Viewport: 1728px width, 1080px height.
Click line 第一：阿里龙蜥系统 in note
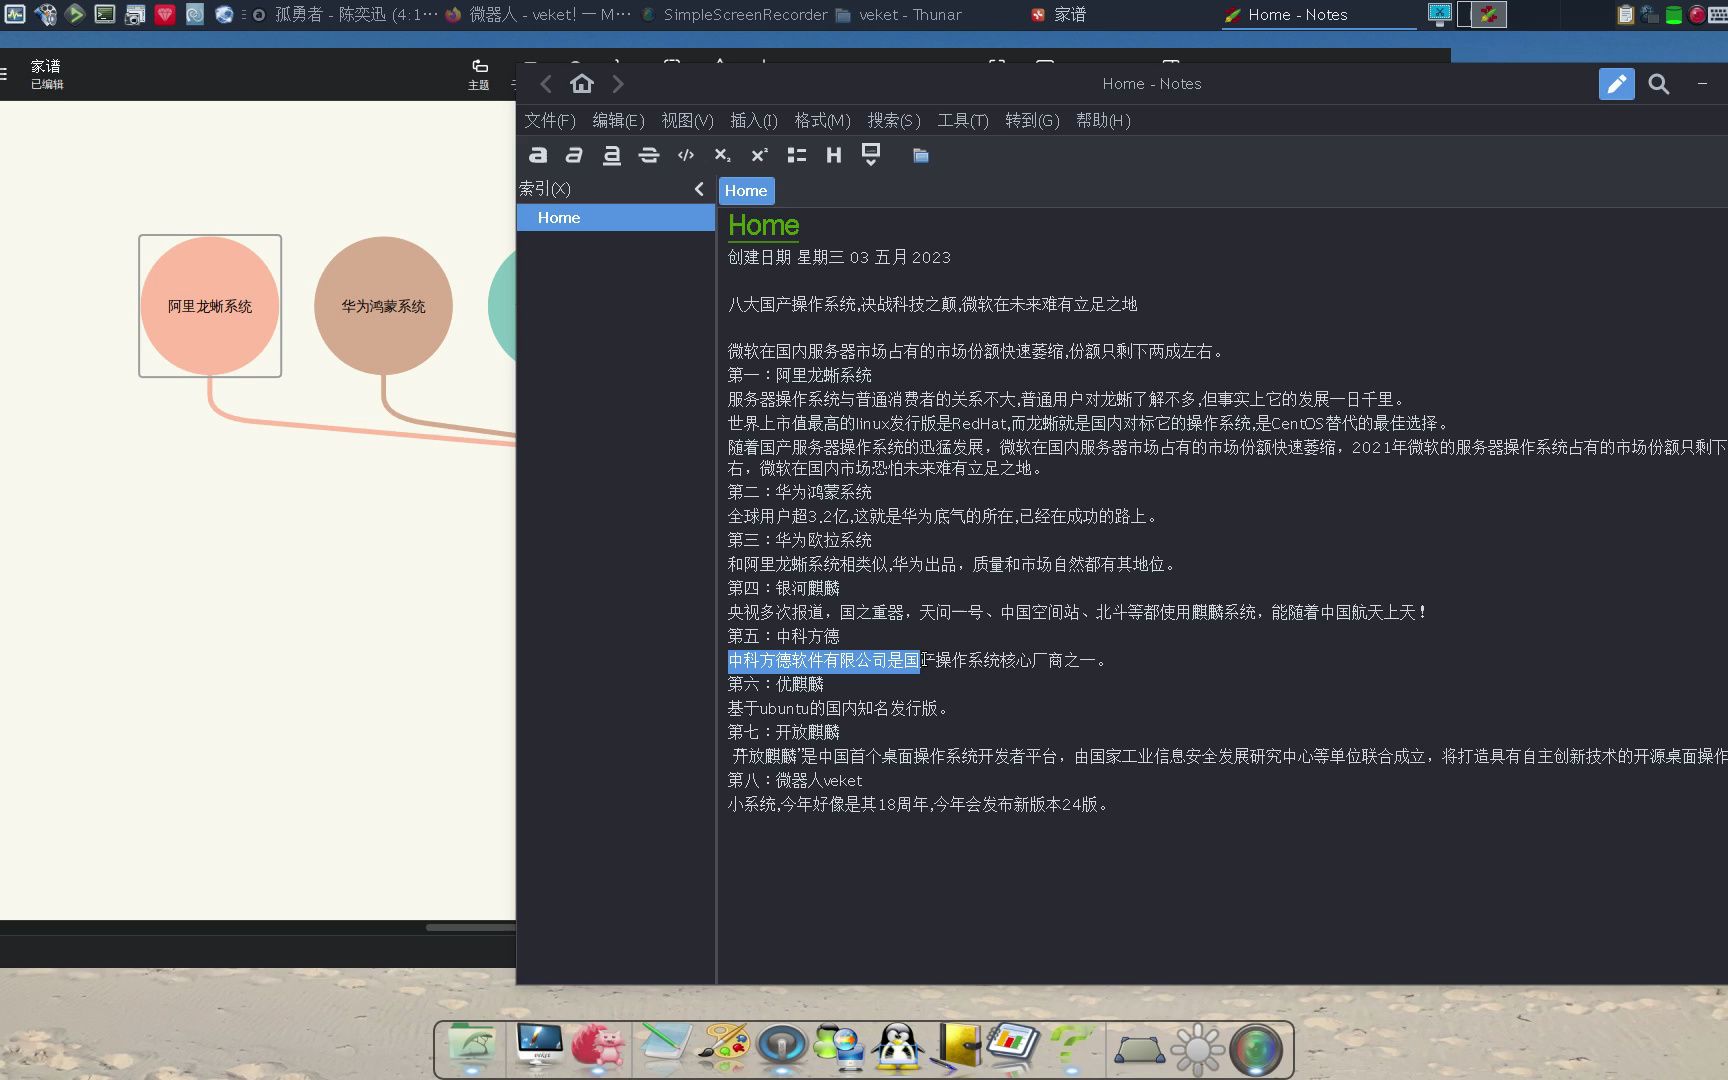coord(800,375)
